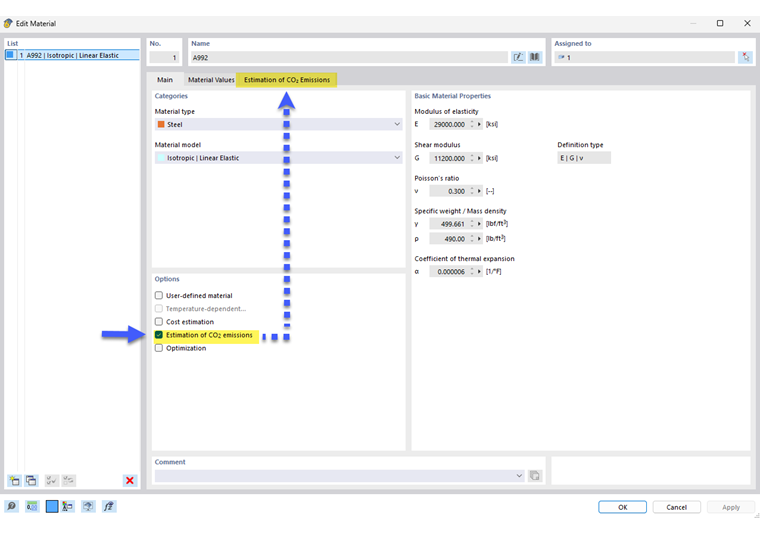Click the spinner arrows on modulus E field
Image resolution: width=760 pixels, height=535 pixels.
(x=472, y=125)
